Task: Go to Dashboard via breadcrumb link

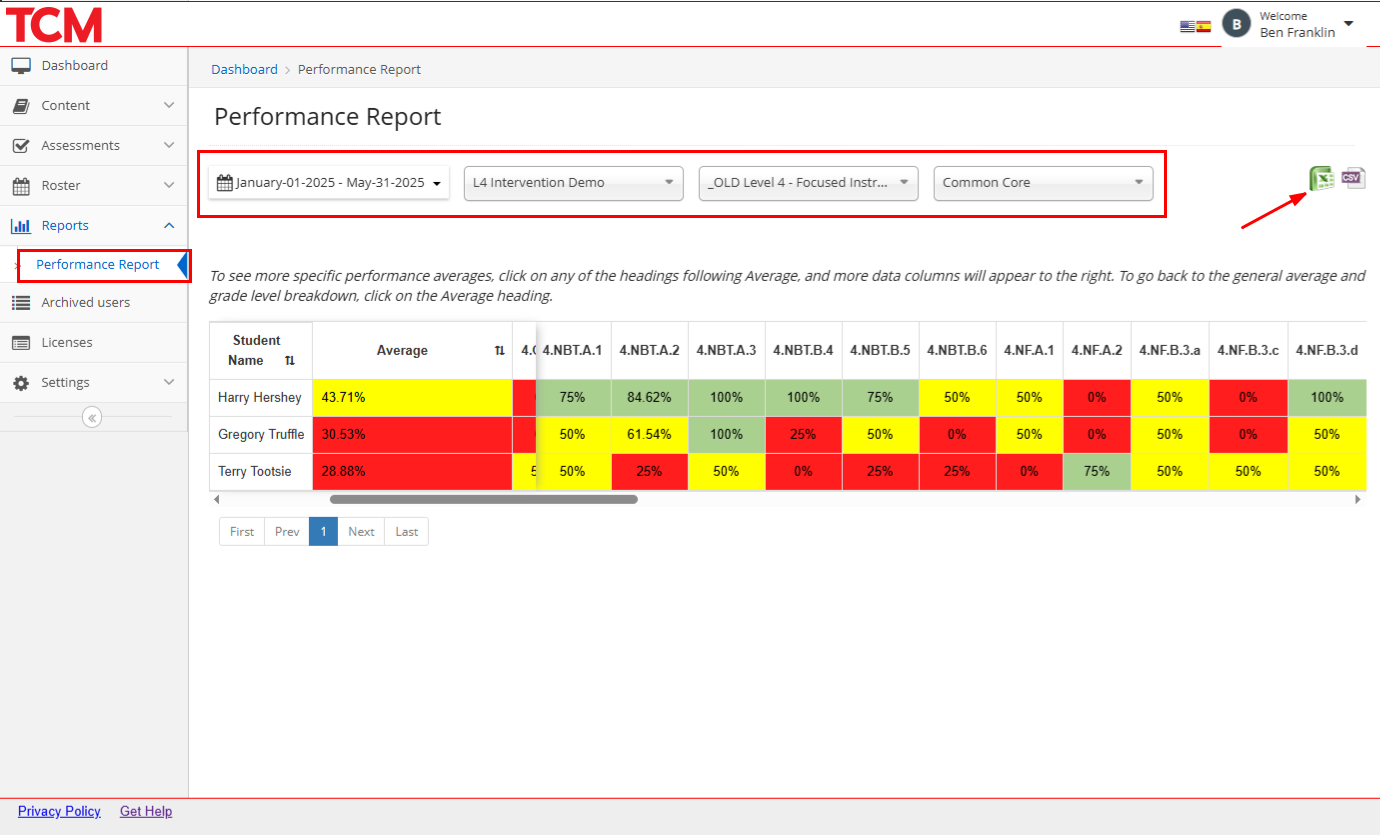Action: tap(244, 70)
